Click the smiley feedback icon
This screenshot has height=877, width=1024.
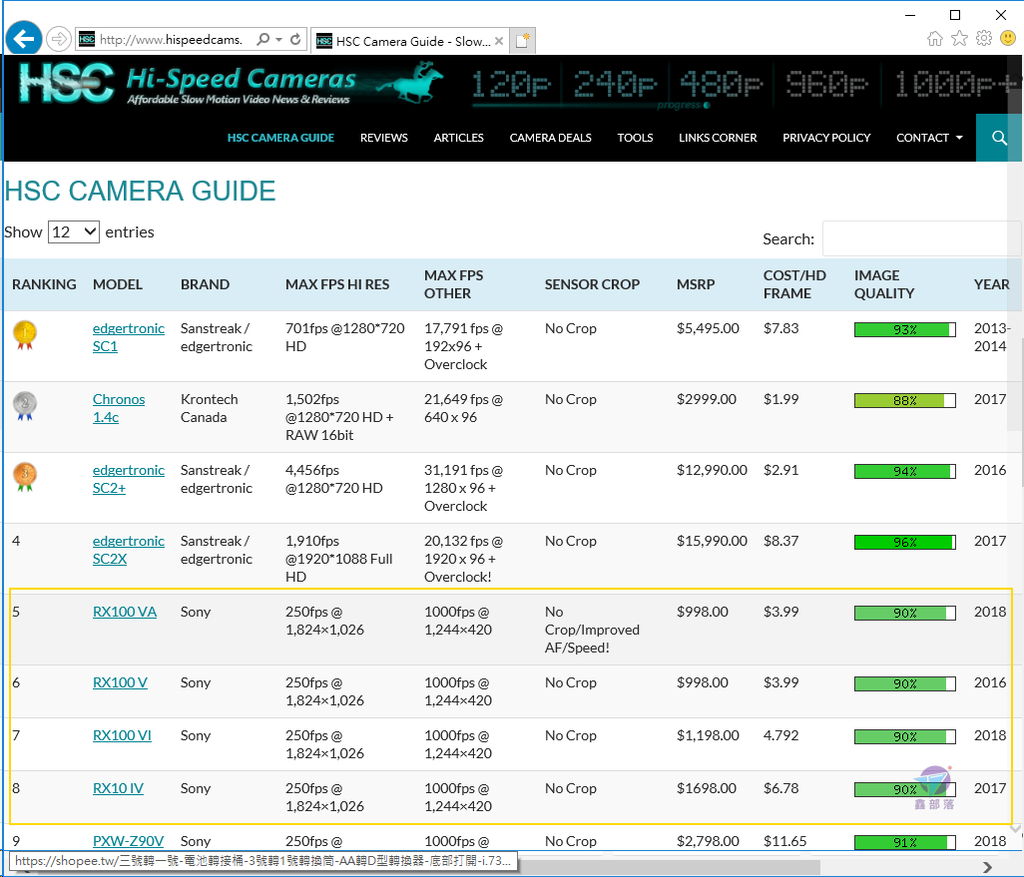1008,39
